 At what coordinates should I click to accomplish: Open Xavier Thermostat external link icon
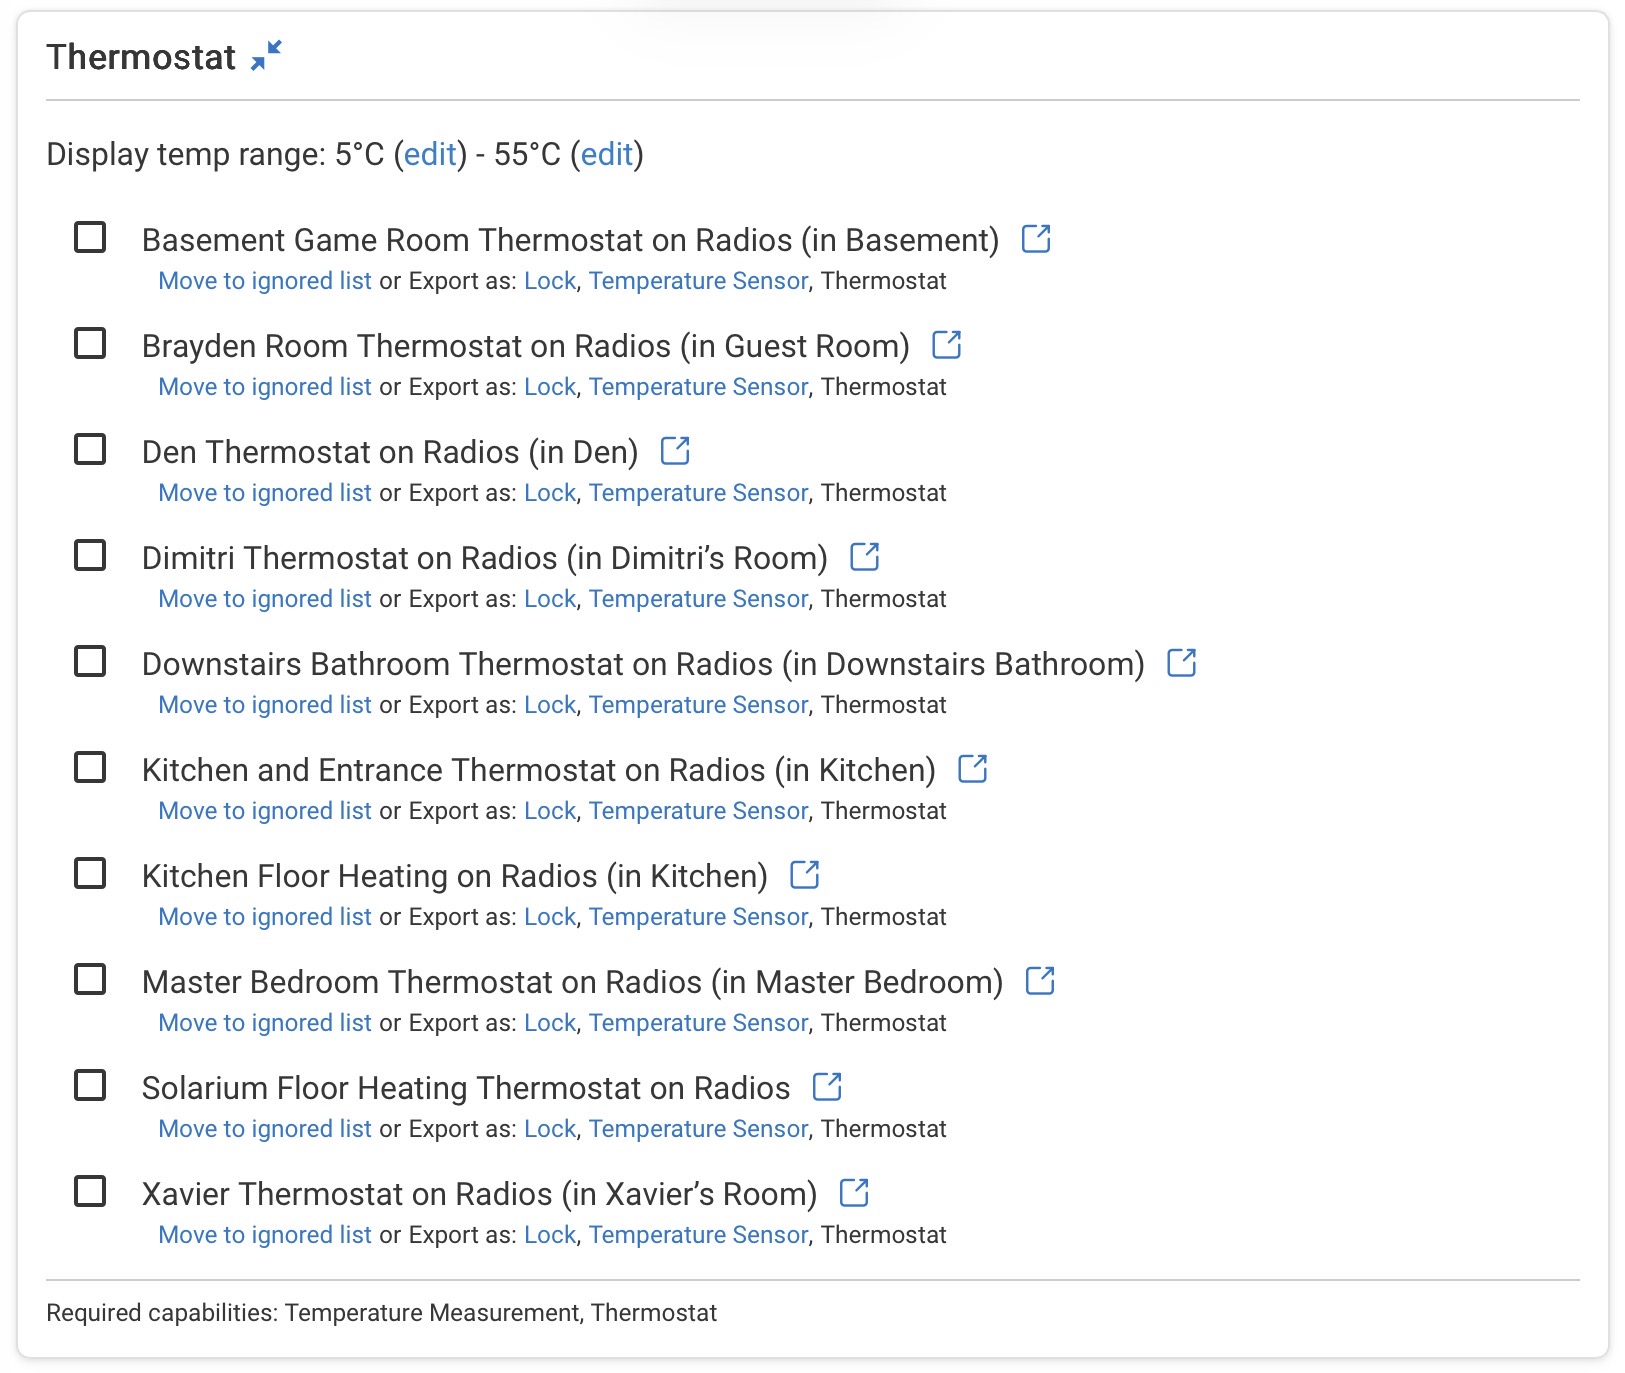854,1193
